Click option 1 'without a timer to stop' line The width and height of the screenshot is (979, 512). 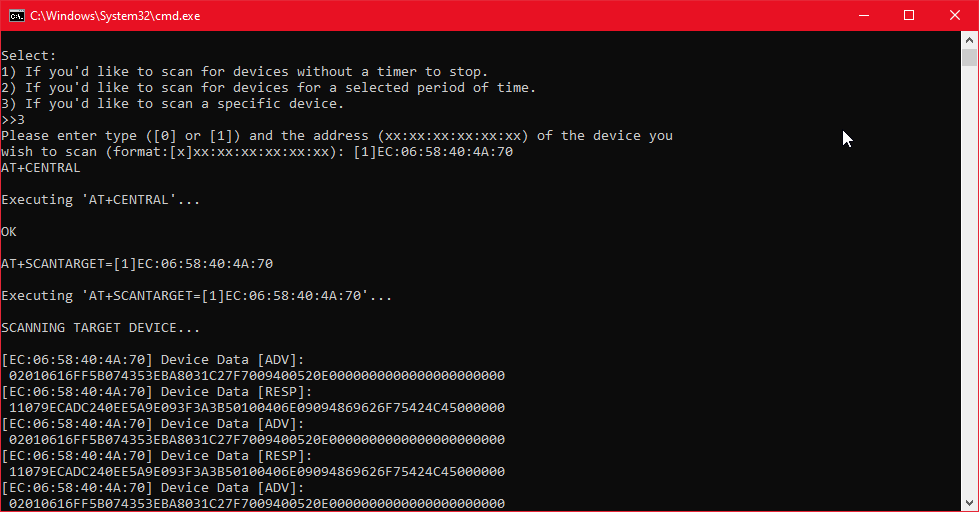[245, 72]
